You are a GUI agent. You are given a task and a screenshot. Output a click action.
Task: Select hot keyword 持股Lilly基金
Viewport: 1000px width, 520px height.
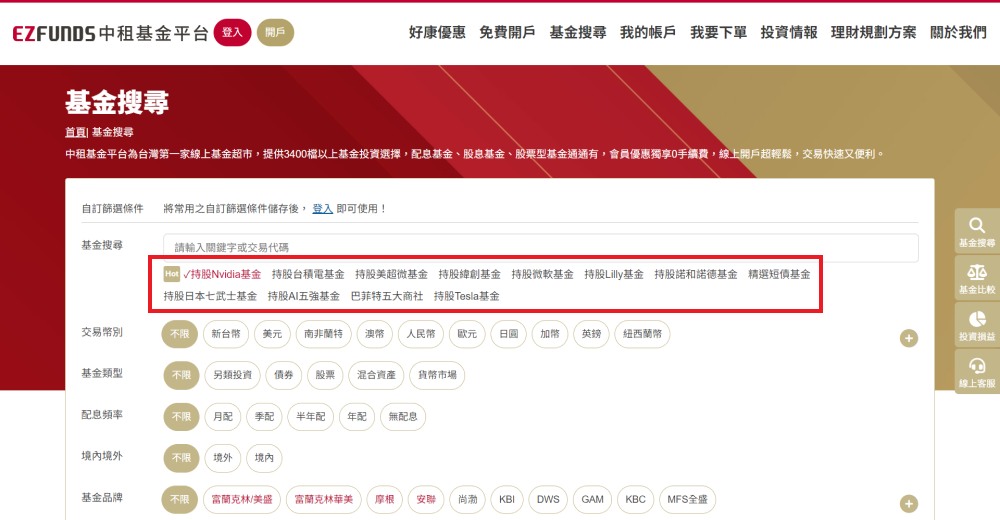point(614,274)
